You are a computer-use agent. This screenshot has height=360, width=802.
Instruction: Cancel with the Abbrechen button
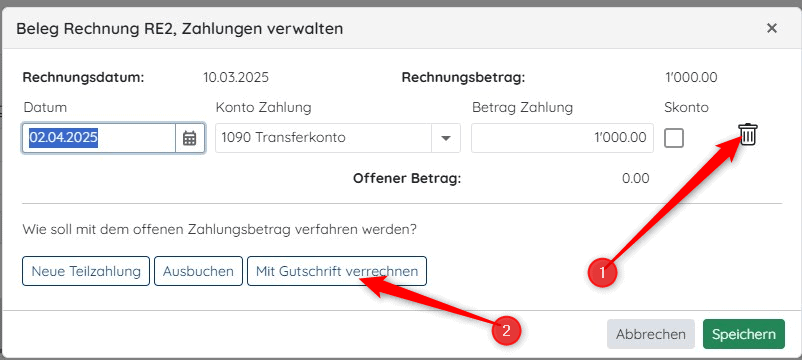tap(651, 334)
